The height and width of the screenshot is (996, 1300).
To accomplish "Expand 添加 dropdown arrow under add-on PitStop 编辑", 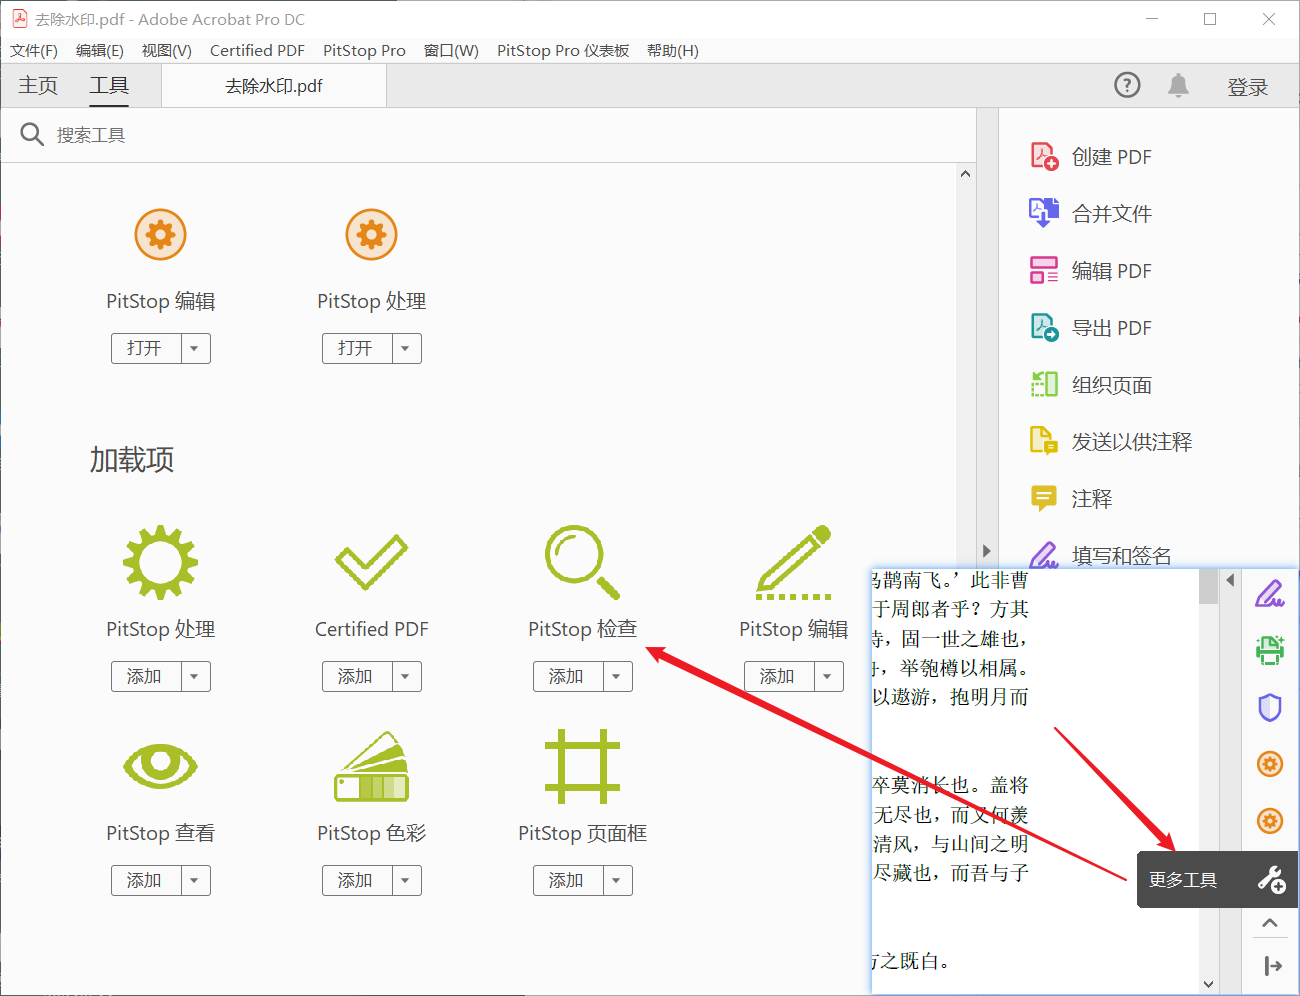I will [828, 677].
